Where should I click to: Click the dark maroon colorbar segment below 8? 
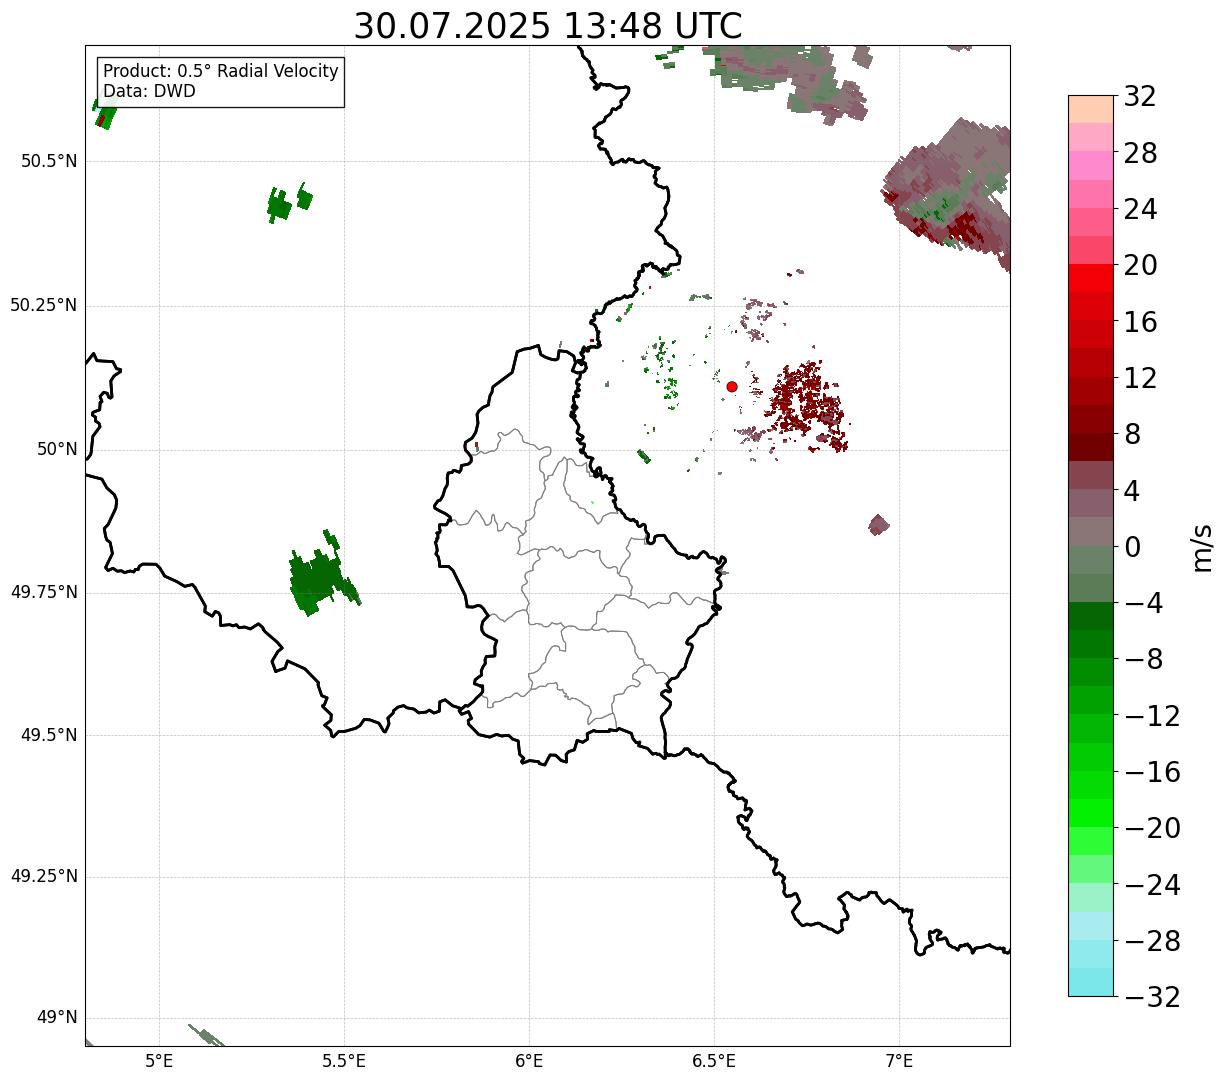tap(1091, 447)
